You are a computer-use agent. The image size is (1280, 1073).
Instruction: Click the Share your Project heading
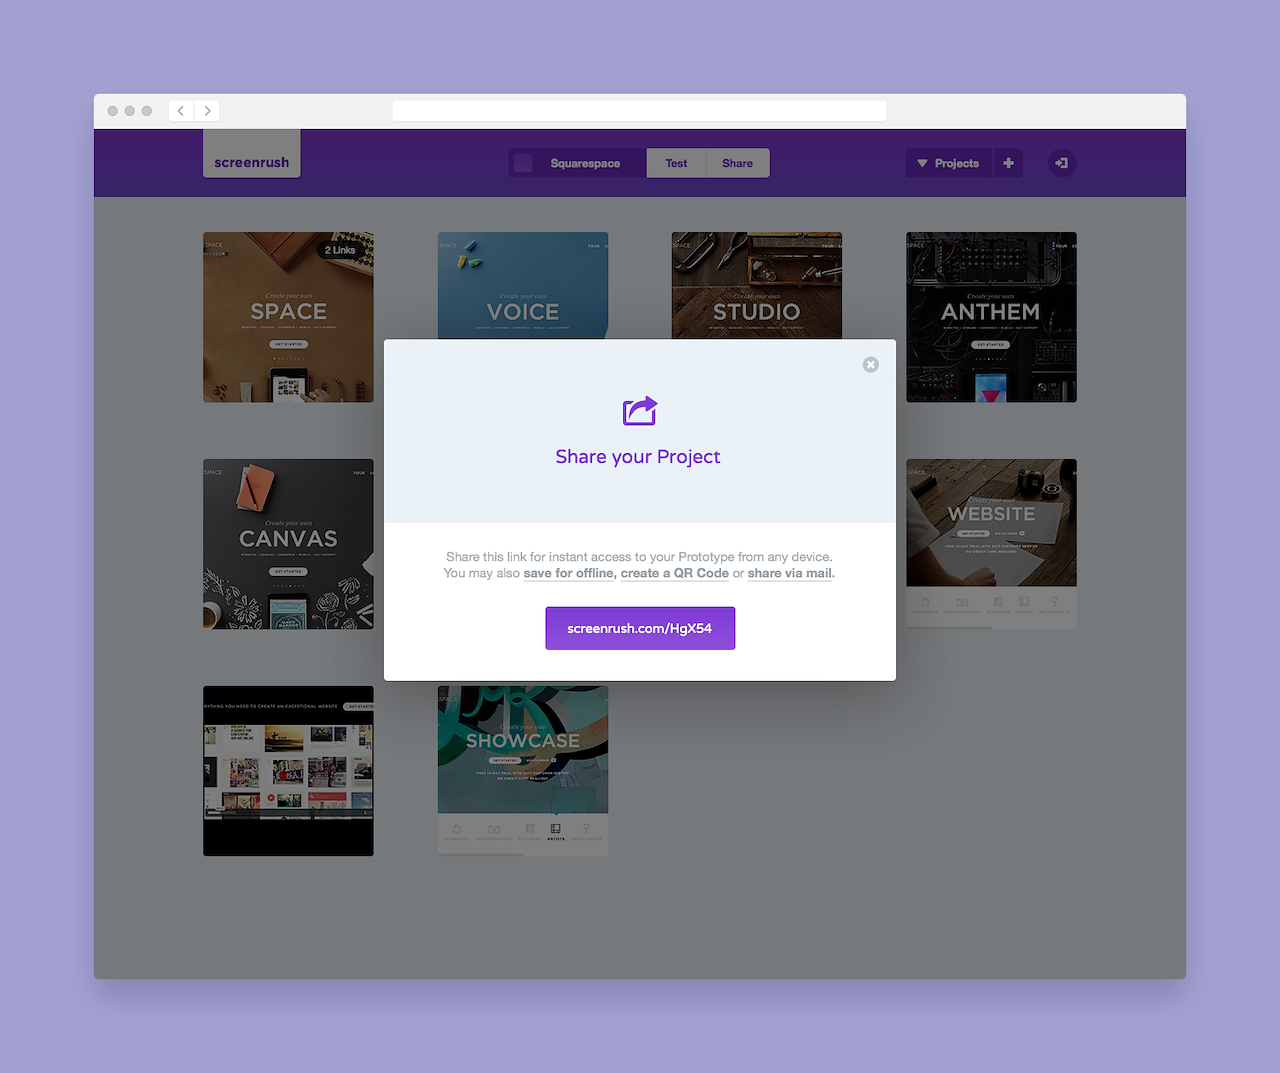(x=638, y=457)
